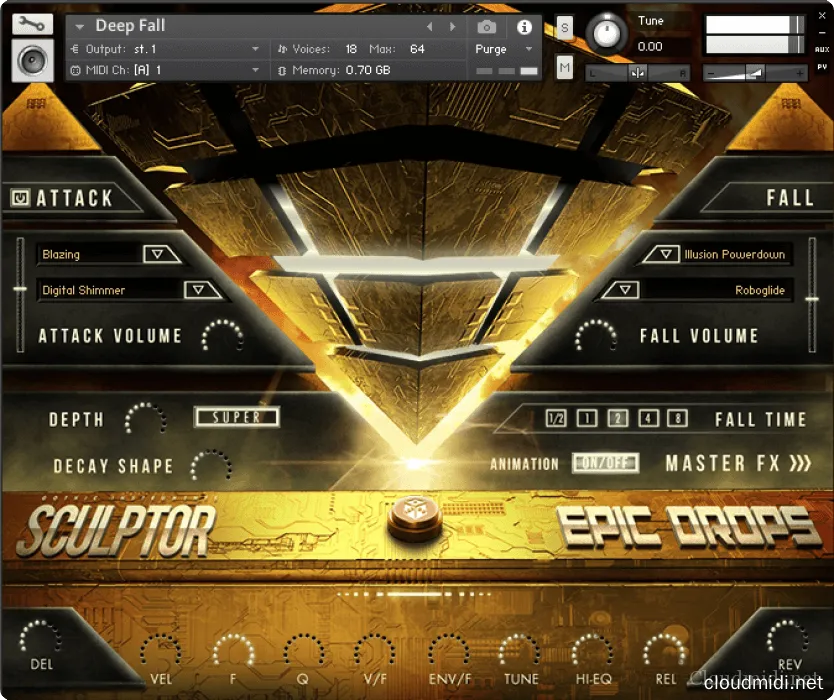Viewport: 834px width, 700px height.
Task: Mute the instrument with M button
Action: point(565,67)
